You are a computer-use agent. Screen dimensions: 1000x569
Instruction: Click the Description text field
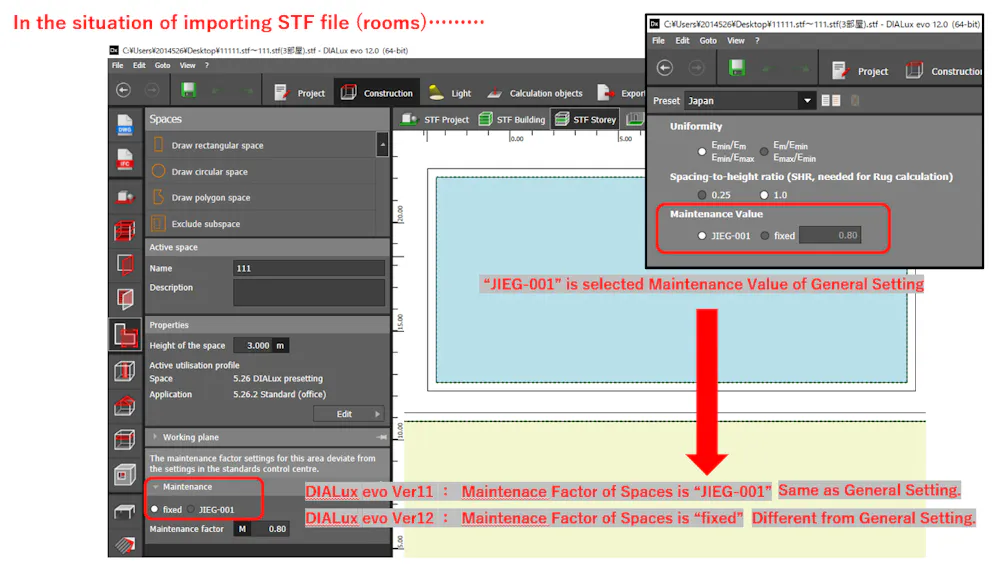(309, 292)
